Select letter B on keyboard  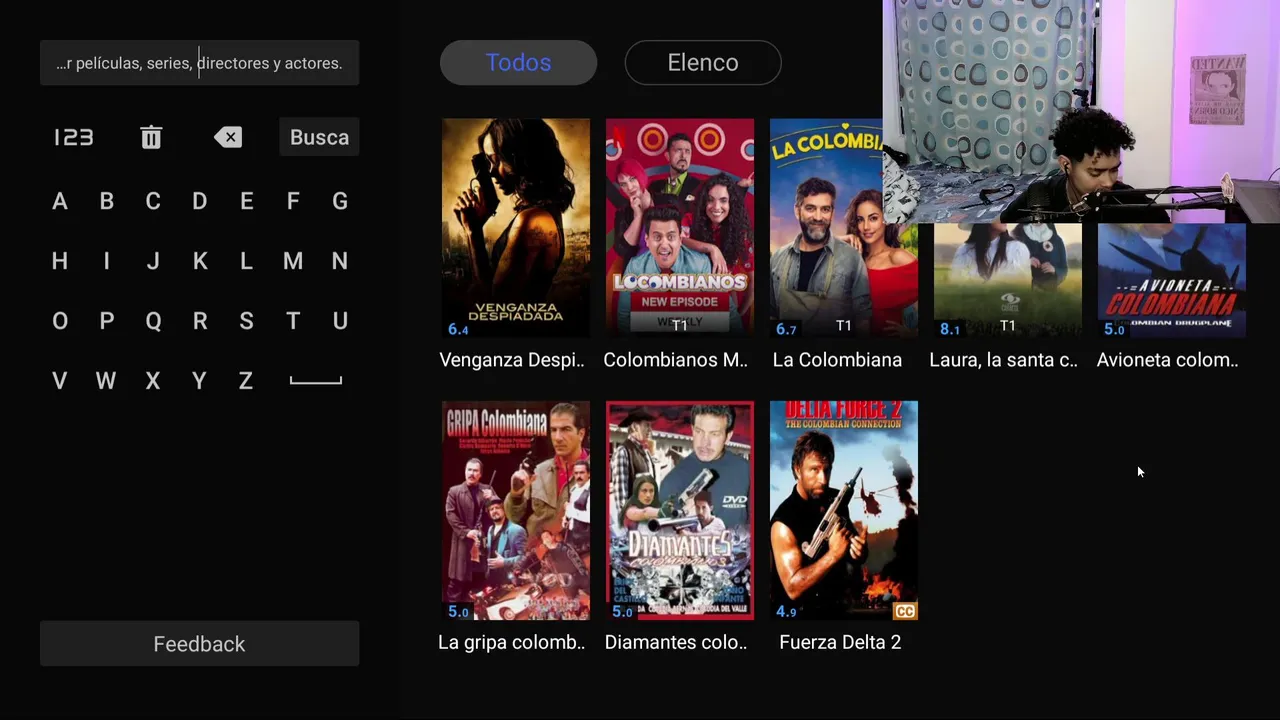[x=106, y=201]
